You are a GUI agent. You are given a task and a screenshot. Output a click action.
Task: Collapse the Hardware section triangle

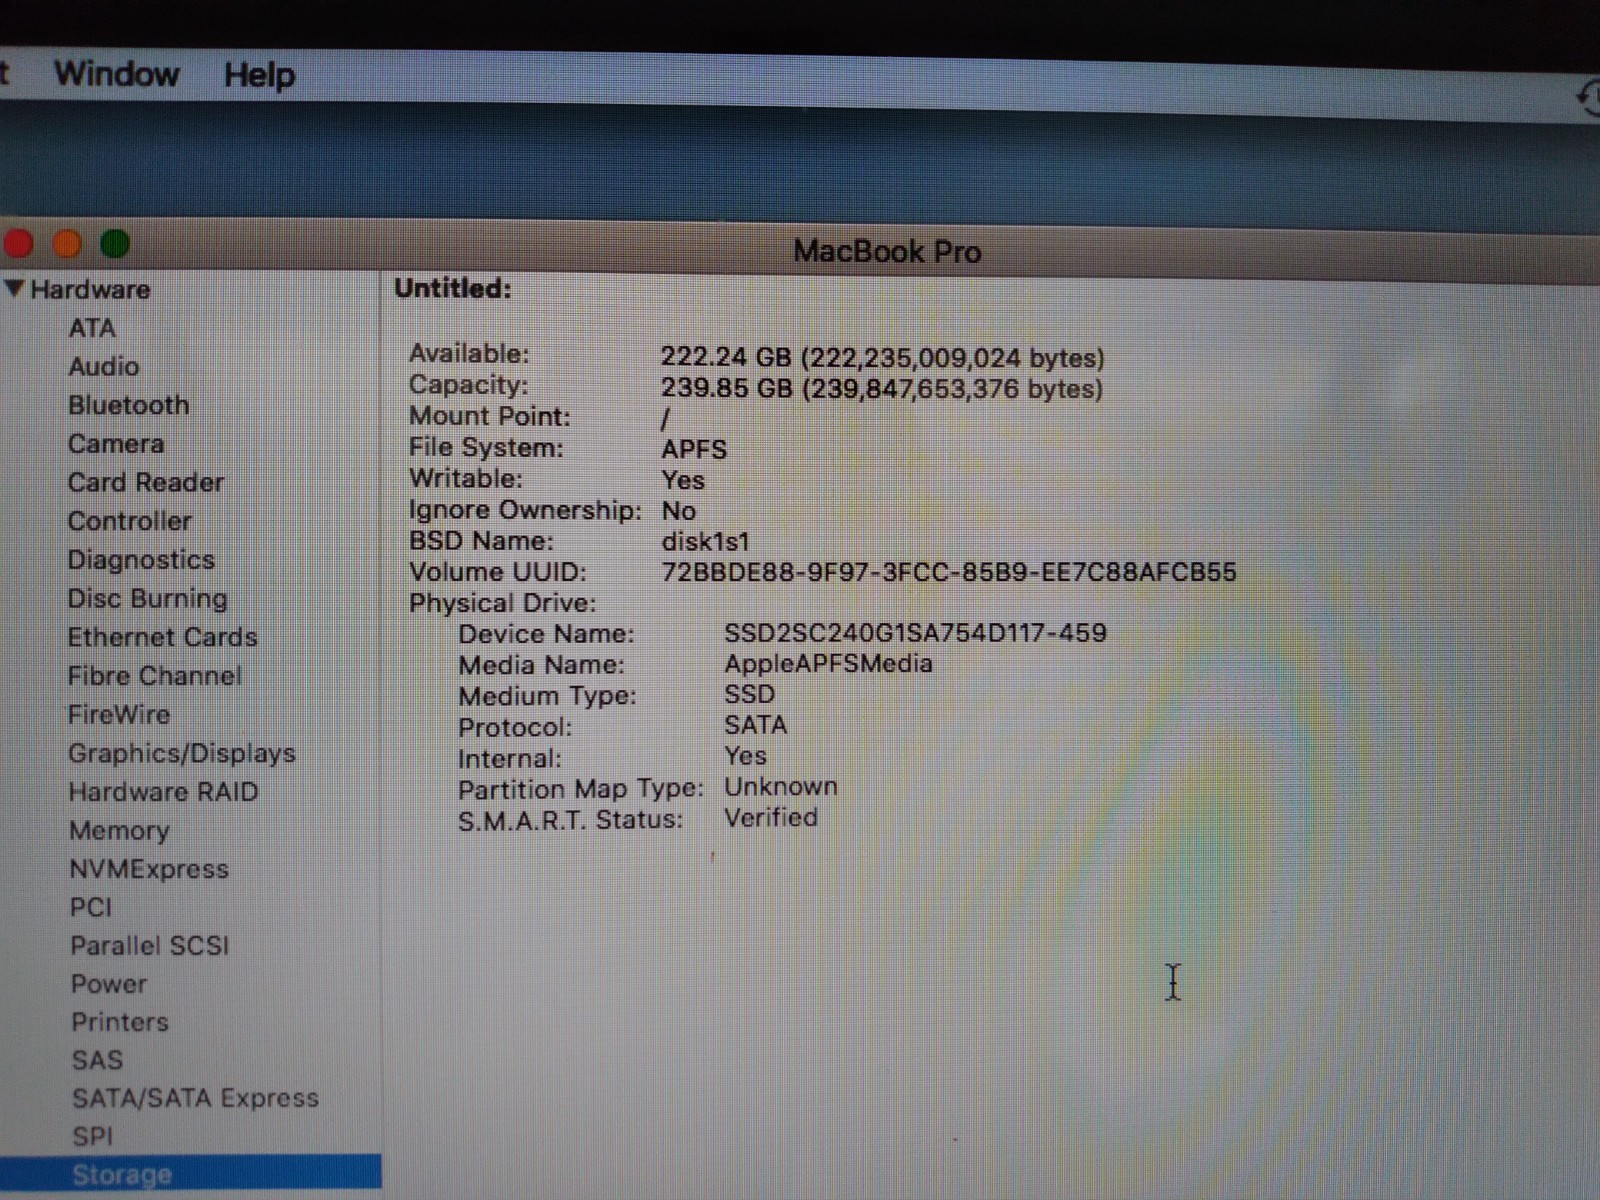coord(14,288)
